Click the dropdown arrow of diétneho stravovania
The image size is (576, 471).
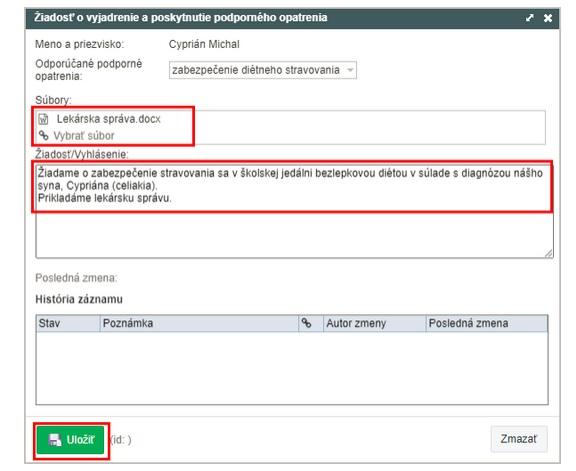[x=350, y=70]
